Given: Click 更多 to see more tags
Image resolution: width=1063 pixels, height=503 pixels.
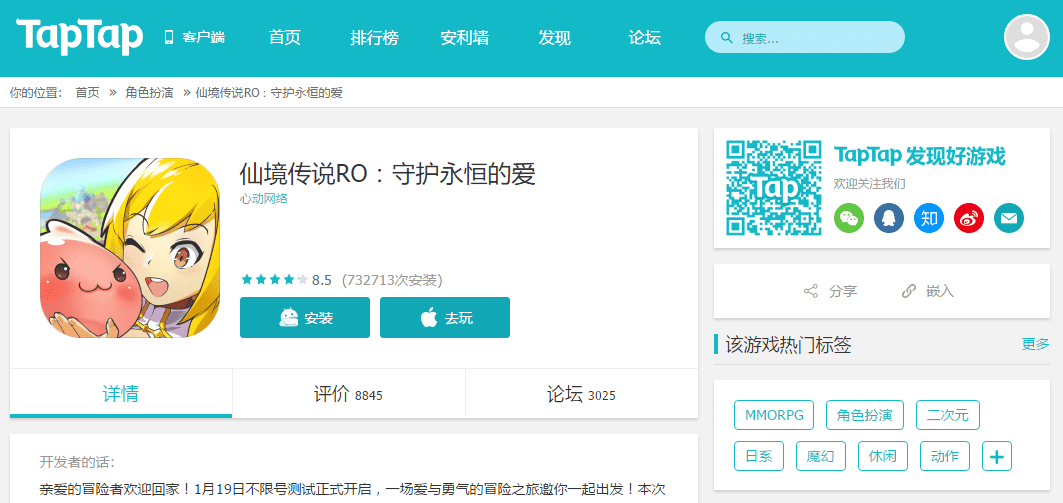Looking at the screenshot, I should [x=1035, y=344].
